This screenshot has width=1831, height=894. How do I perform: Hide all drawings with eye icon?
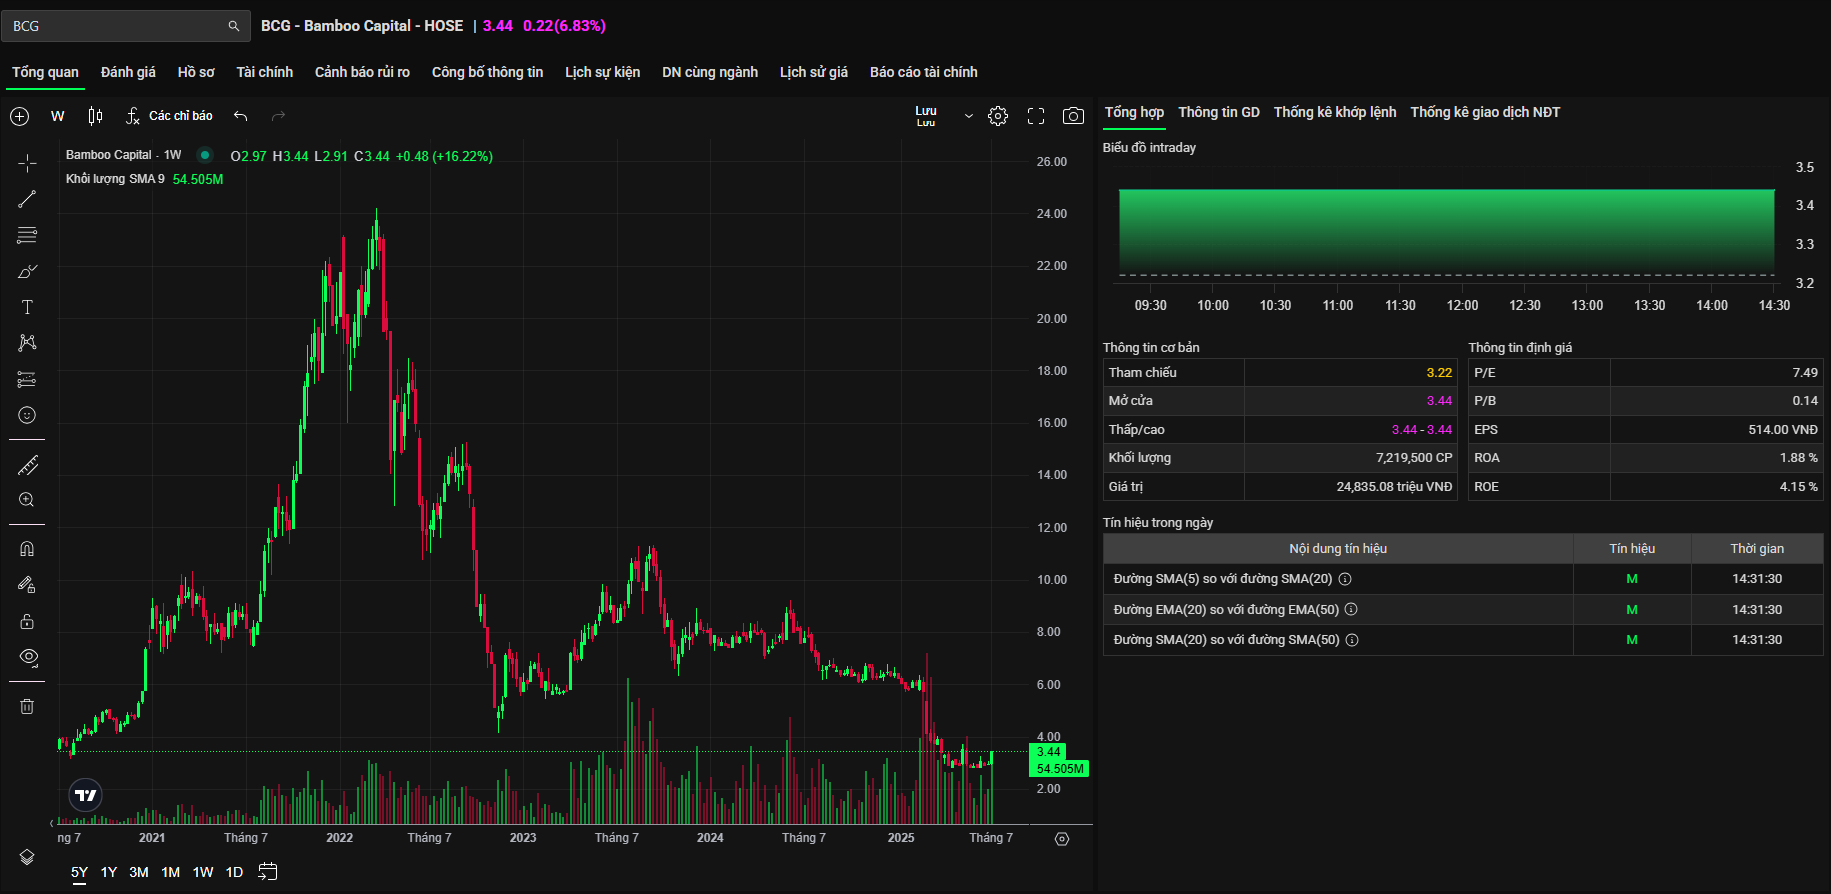click(x=27, y=657)
